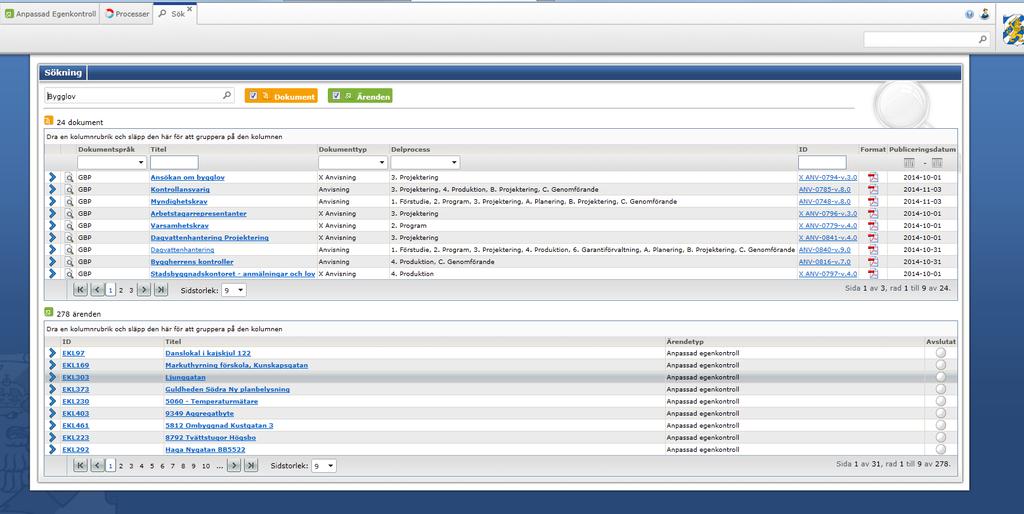The width and height of the screenshot is (1024, 514).
Task: Open documents Sidstorlek page size dropdown
Action: pyautogui.click(x=234, y=289)
